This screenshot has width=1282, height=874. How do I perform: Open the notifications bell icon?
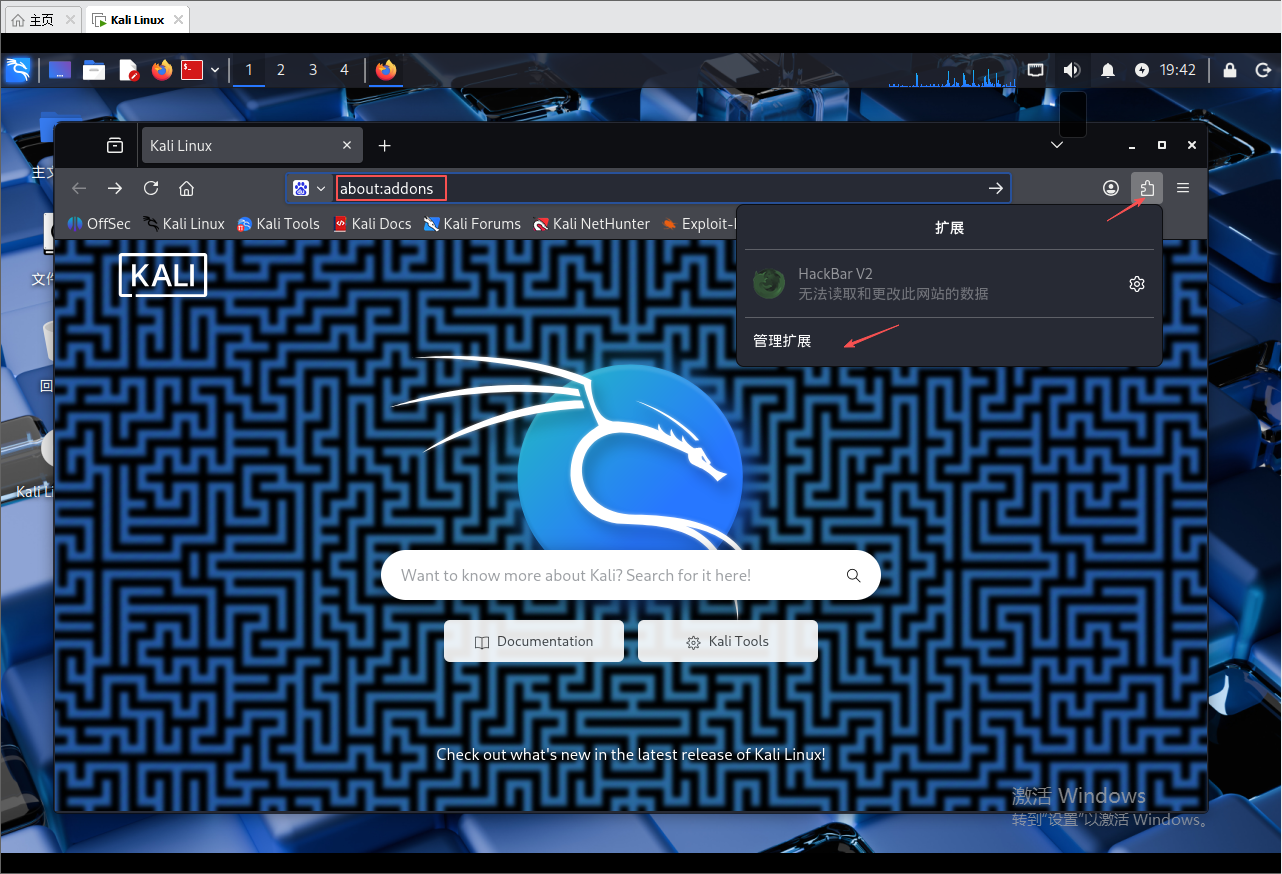[1108, 70]
